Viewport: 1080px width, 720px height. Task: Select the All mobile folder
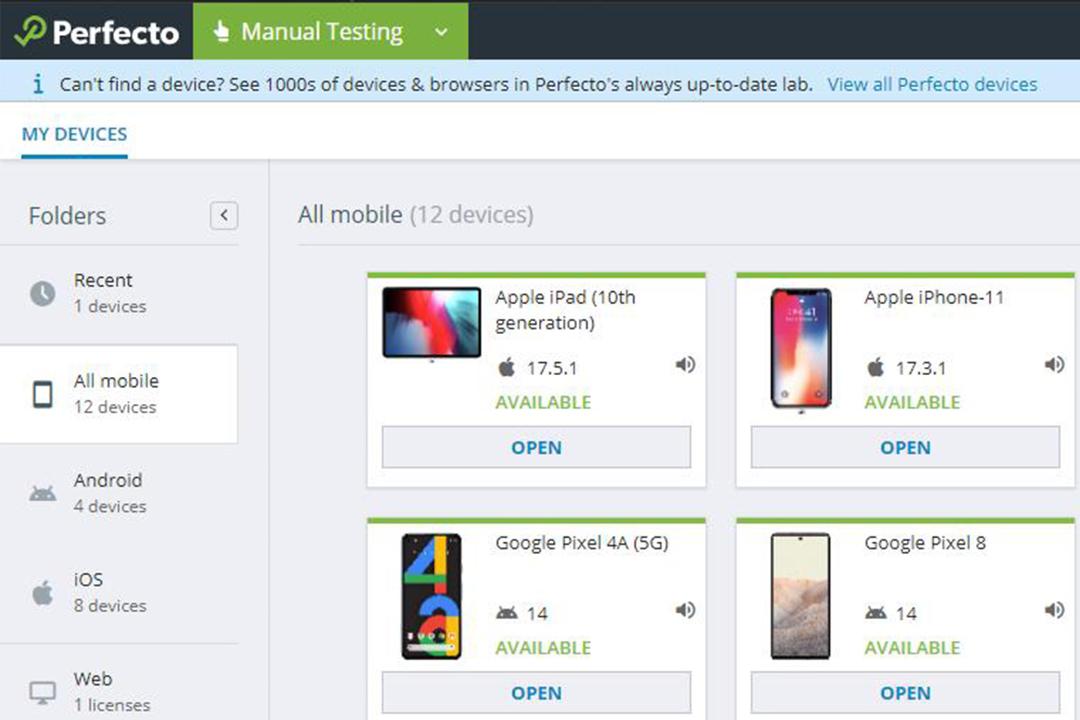pyautogui.click(x=119, y=394)
